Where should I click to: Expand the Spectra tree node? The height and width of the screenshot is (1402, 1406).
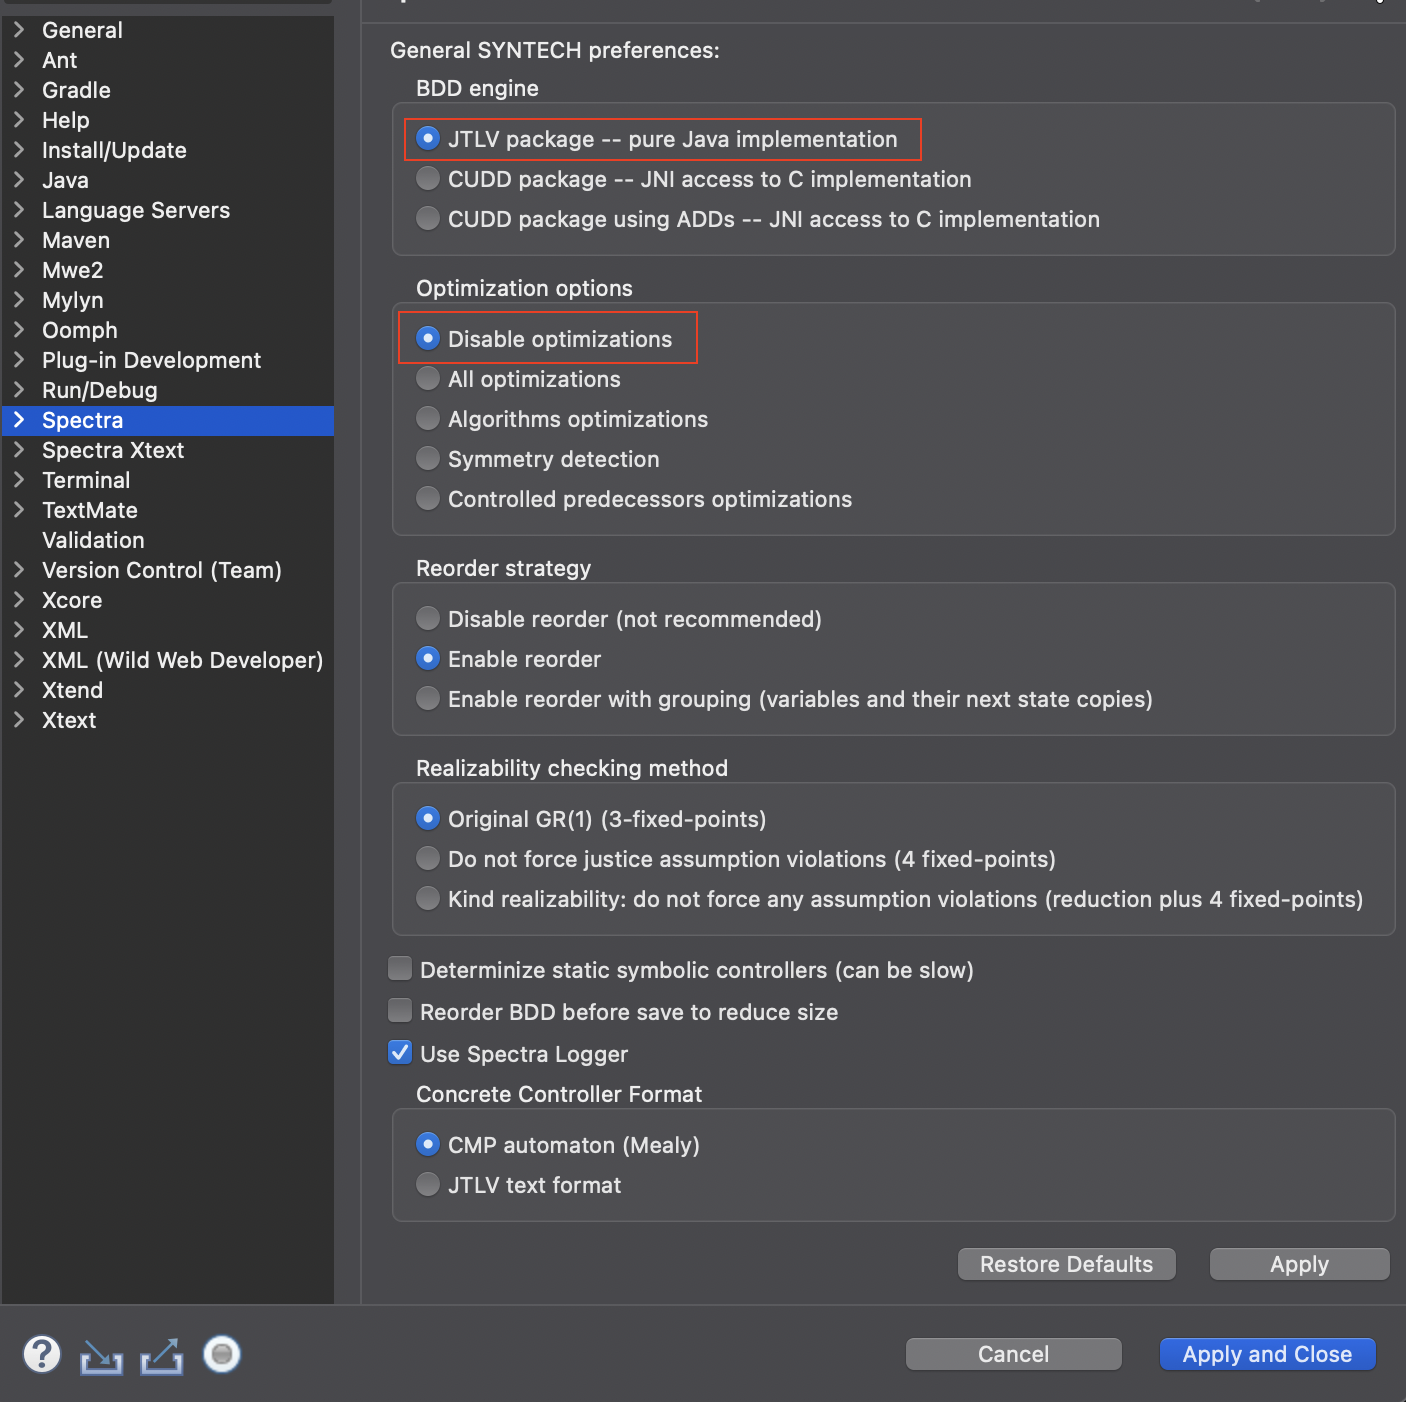point(19,420)
